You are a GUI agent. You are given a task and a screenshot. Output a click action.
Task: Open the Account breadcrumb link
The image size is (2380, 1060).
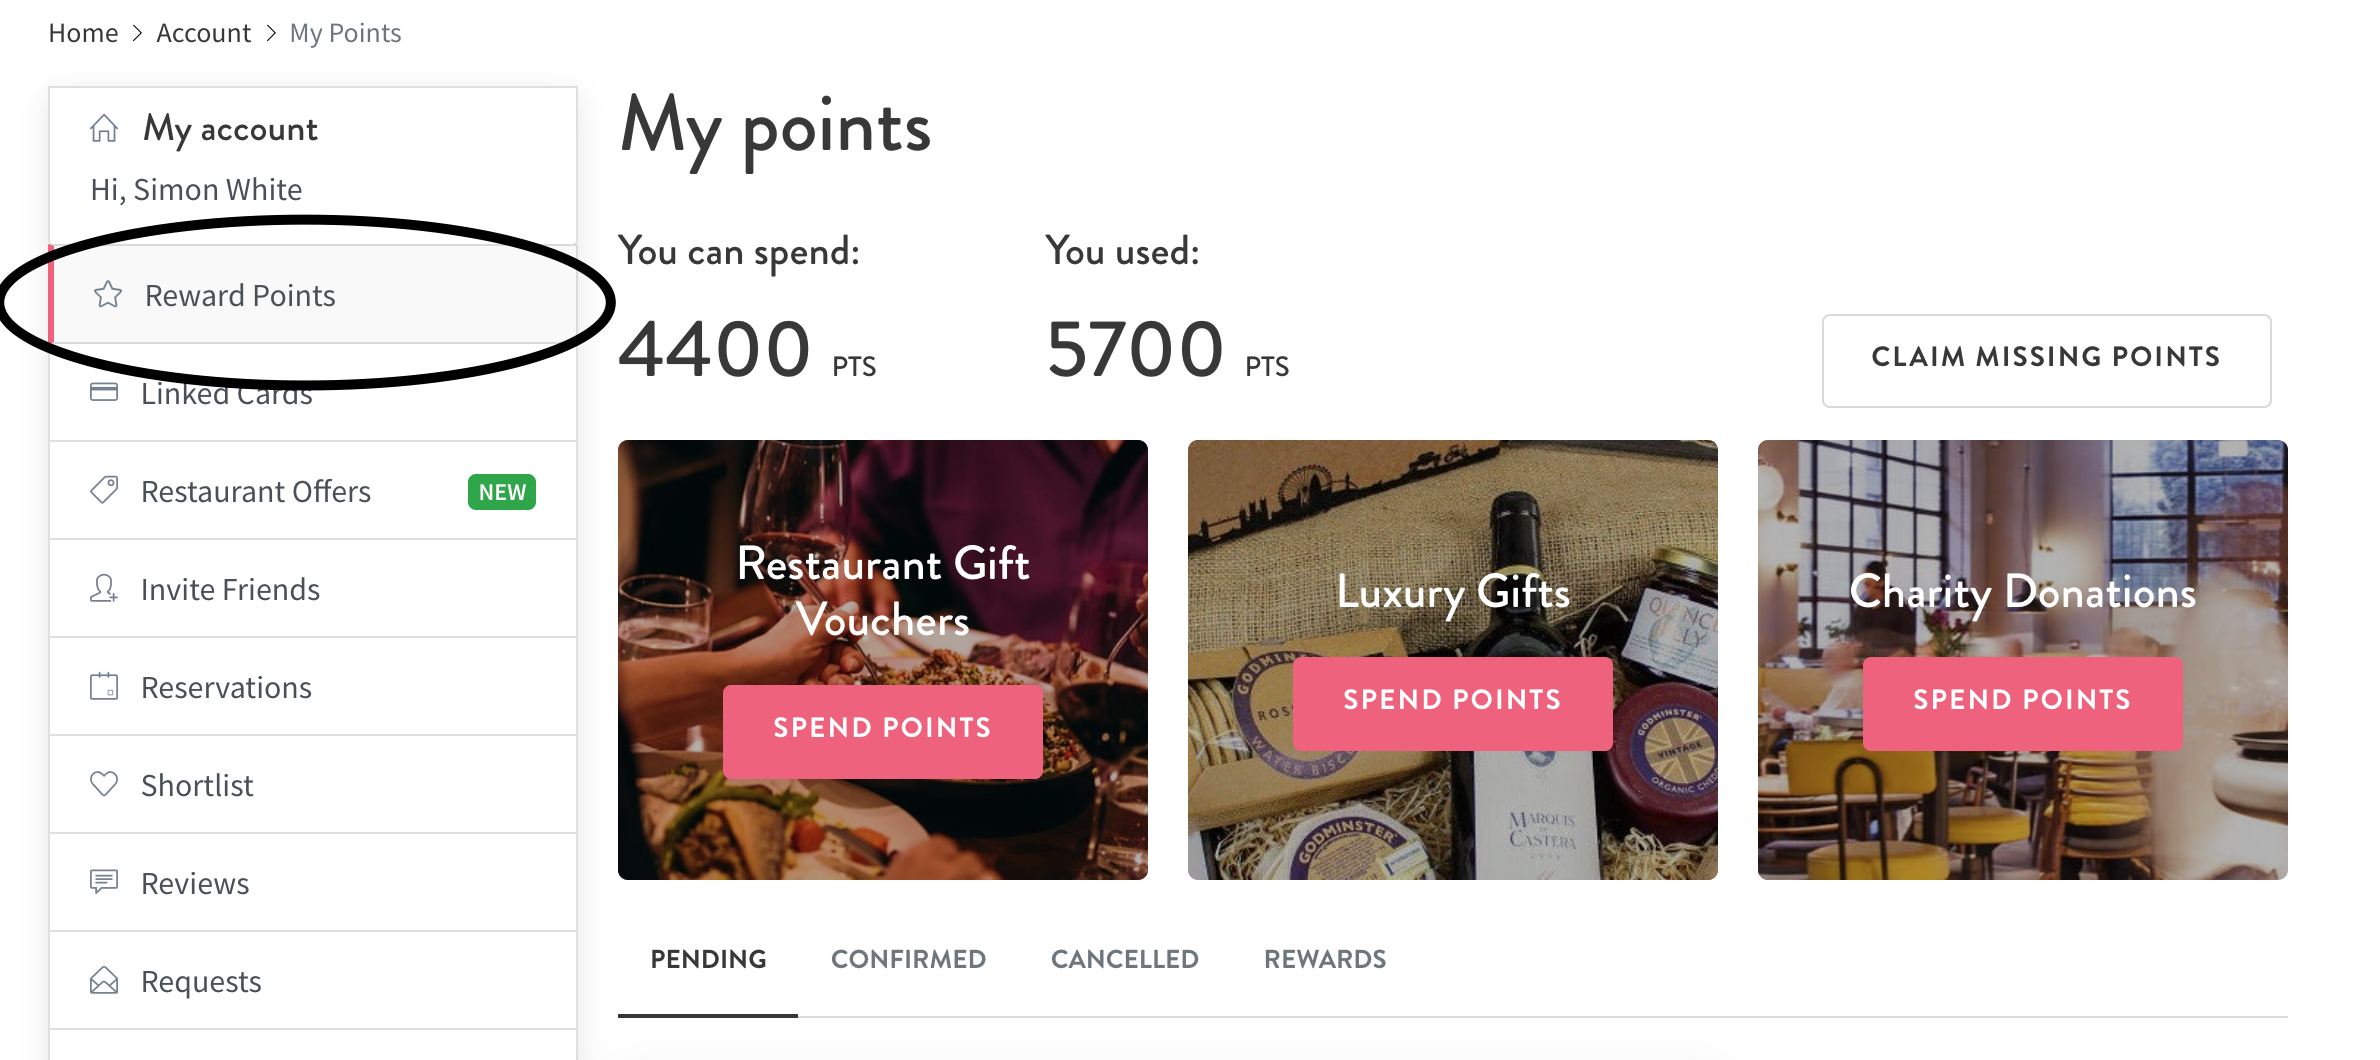coord(203,33)
